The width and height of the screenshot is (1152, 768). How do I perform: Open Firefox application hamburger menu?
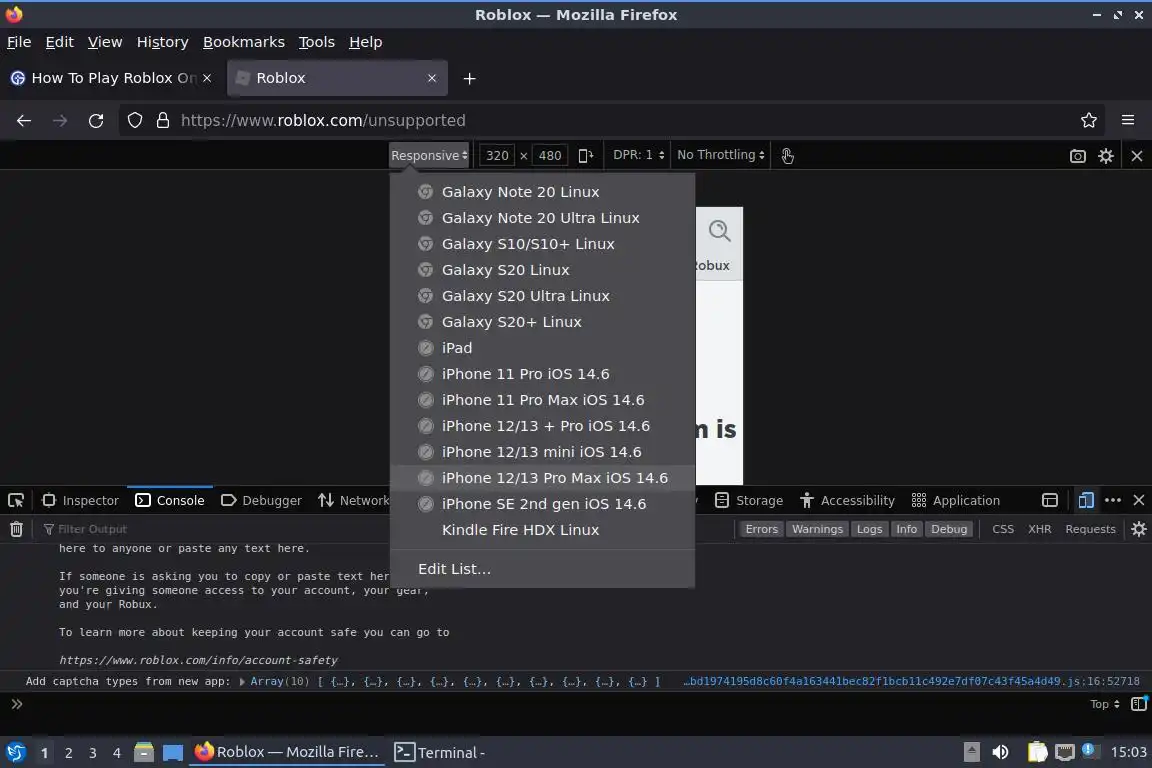(x=1128, y=120)
